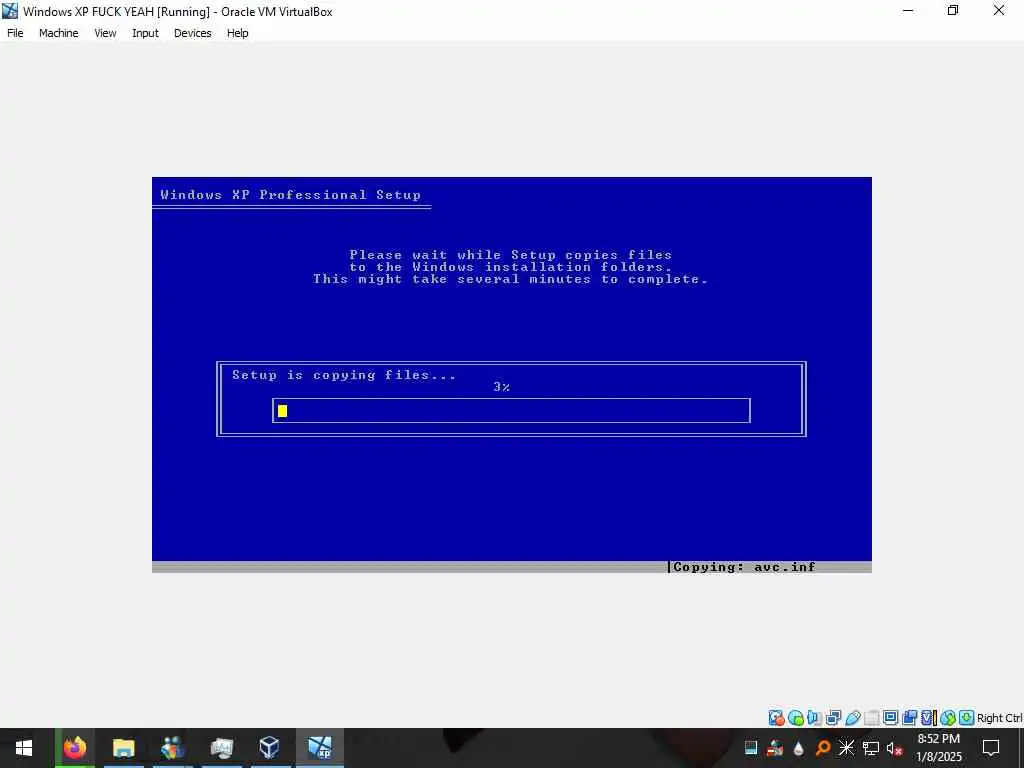The width and height of the screenshot is (1024, 768).
Task: Open the Windows Start menu
Action: 24,748
